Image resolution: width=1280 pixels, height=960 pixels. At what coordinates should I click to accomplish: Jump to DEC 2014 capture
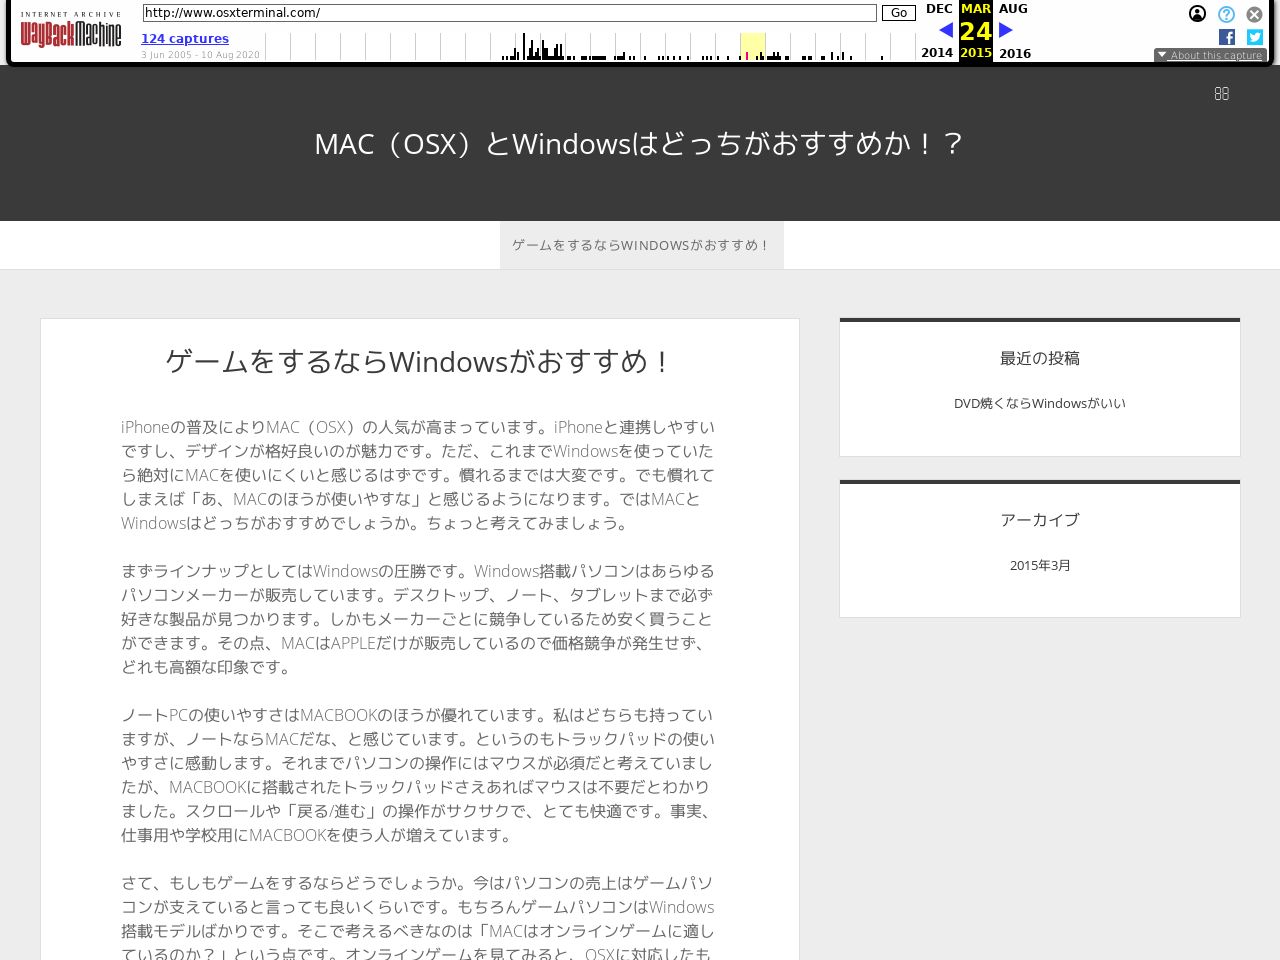[938, 9]
